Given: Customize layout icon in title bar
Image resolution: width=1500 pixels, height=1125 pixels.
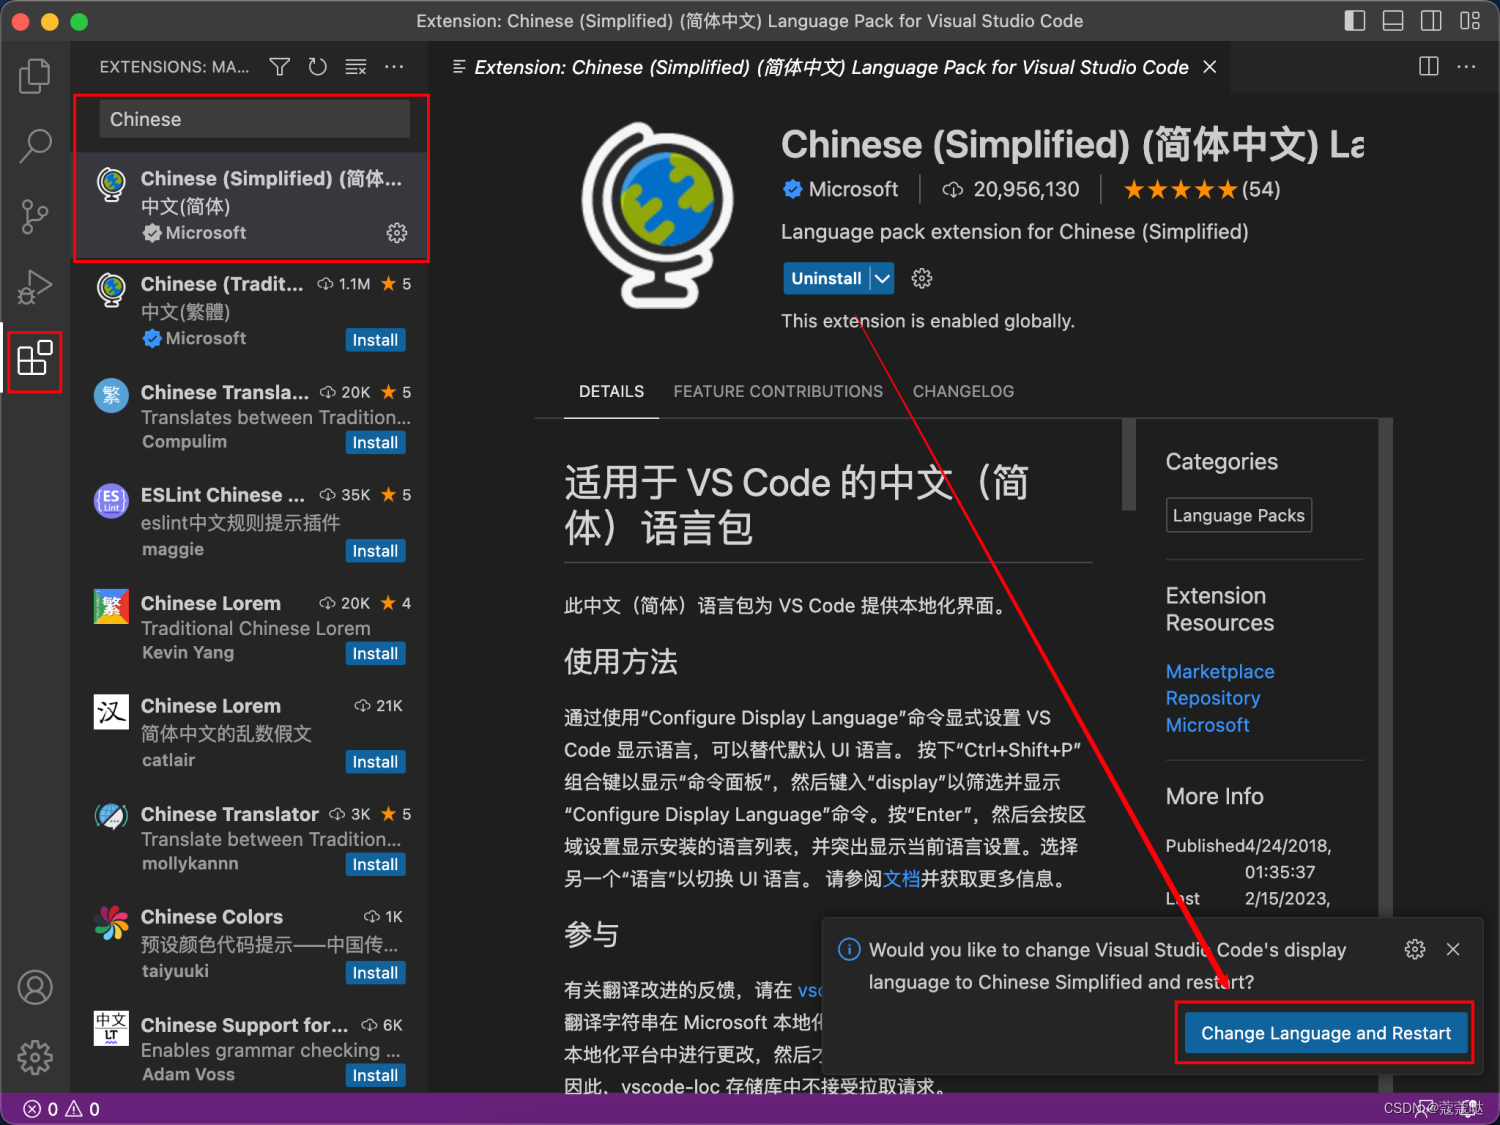Looking at the screenshot, I should pos(1470,21).
